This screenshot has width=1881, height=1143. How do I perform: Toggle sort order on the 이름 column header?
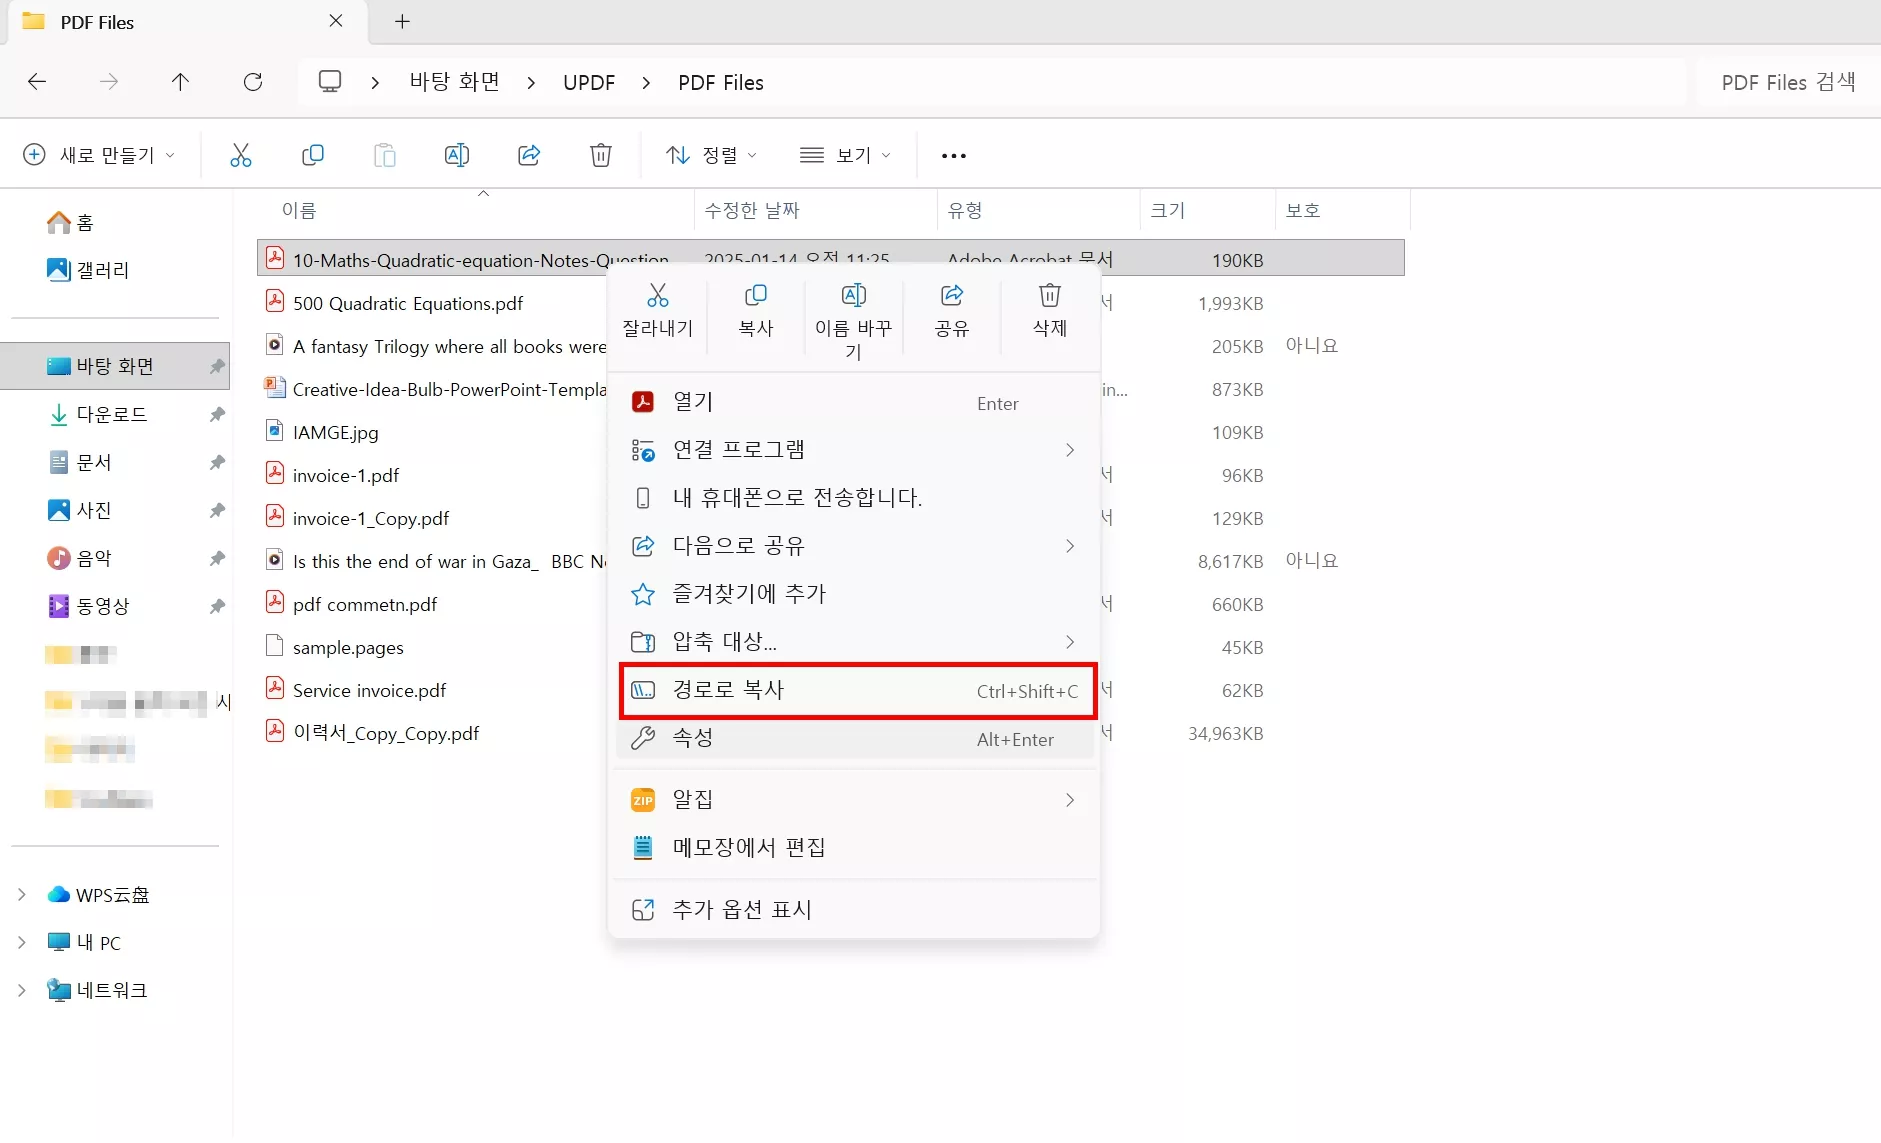click(x=300, y=209)
